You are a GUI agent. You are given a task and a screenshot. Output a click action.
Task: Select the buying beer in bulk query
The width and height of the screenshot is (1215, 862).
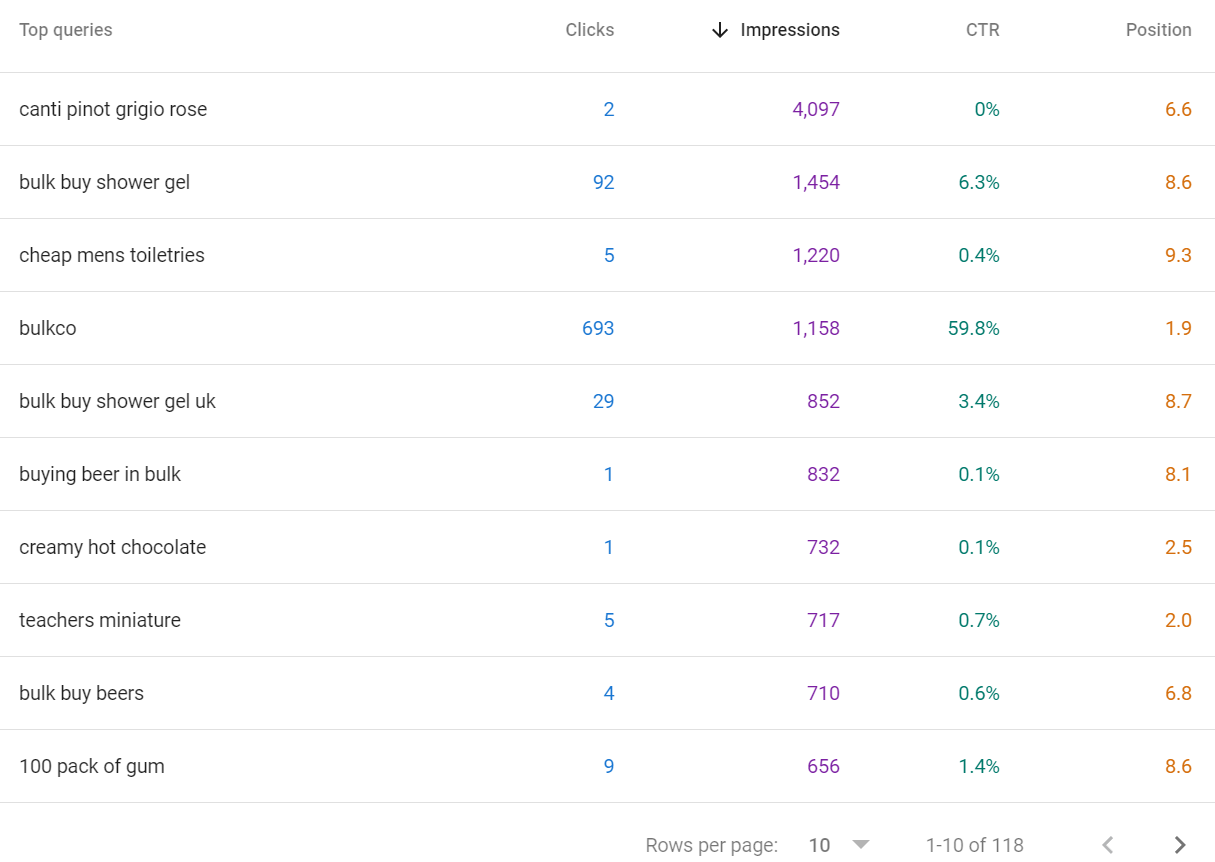(x=100, y=474)
